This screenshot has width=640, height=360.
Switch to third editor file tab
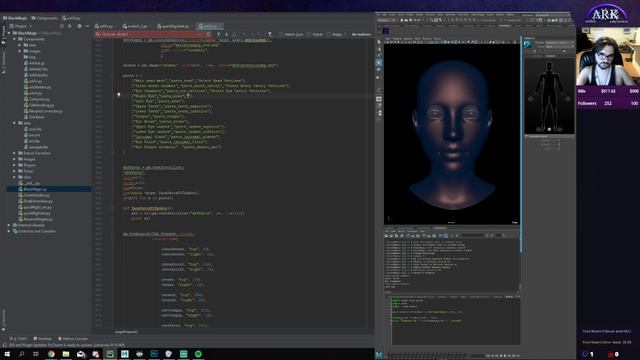point(174,26)
